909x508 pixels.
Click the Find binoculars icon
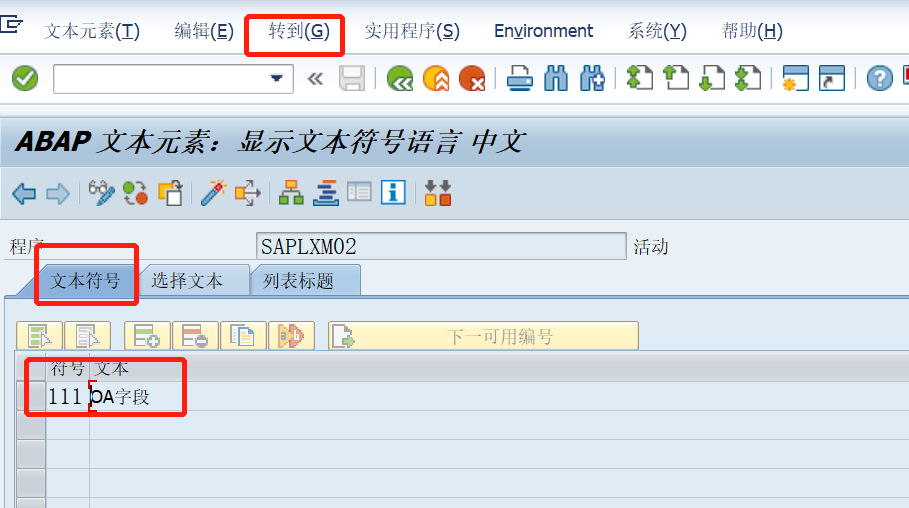pyautogui.click(x=556, y=78)
